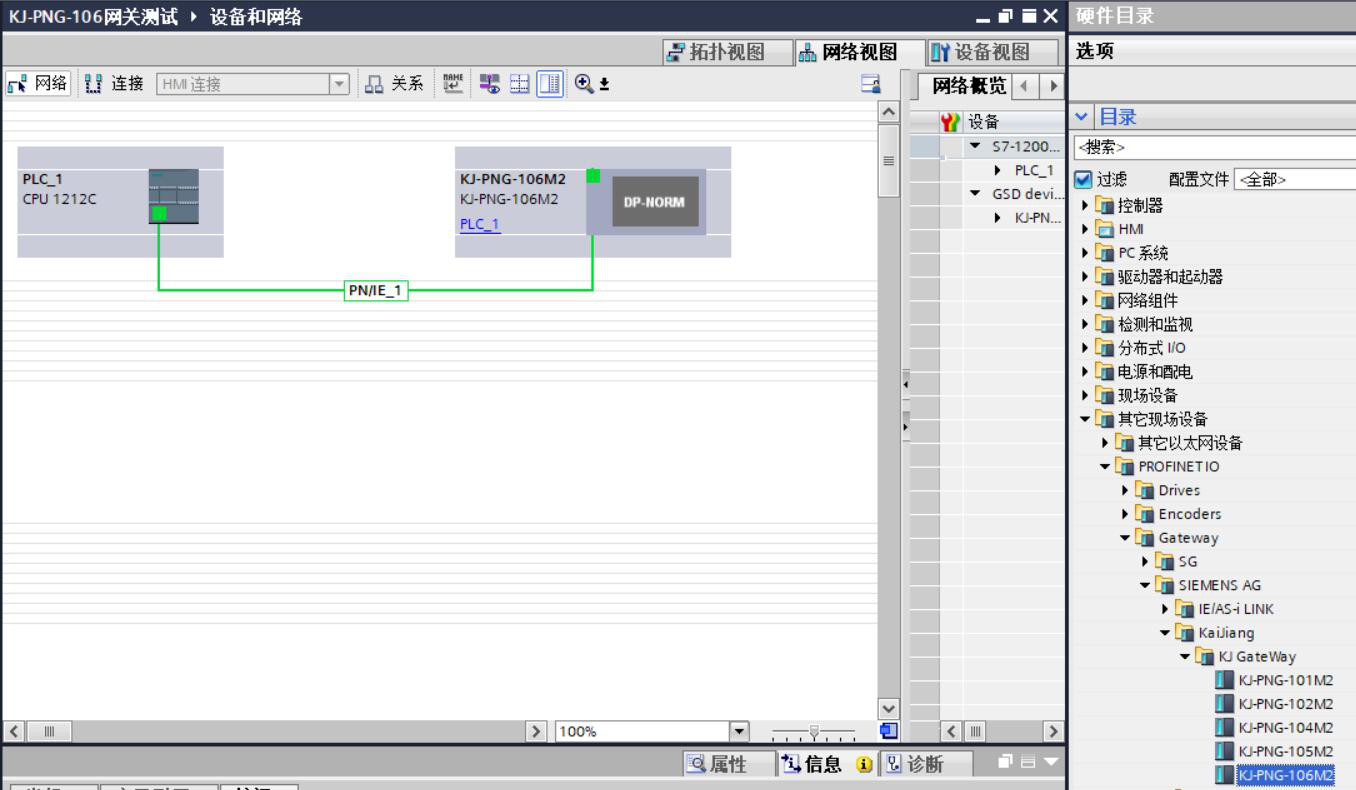Open the 配置文件 profile dropdown
The image size is (1356, 790).
click(1294, 180)
